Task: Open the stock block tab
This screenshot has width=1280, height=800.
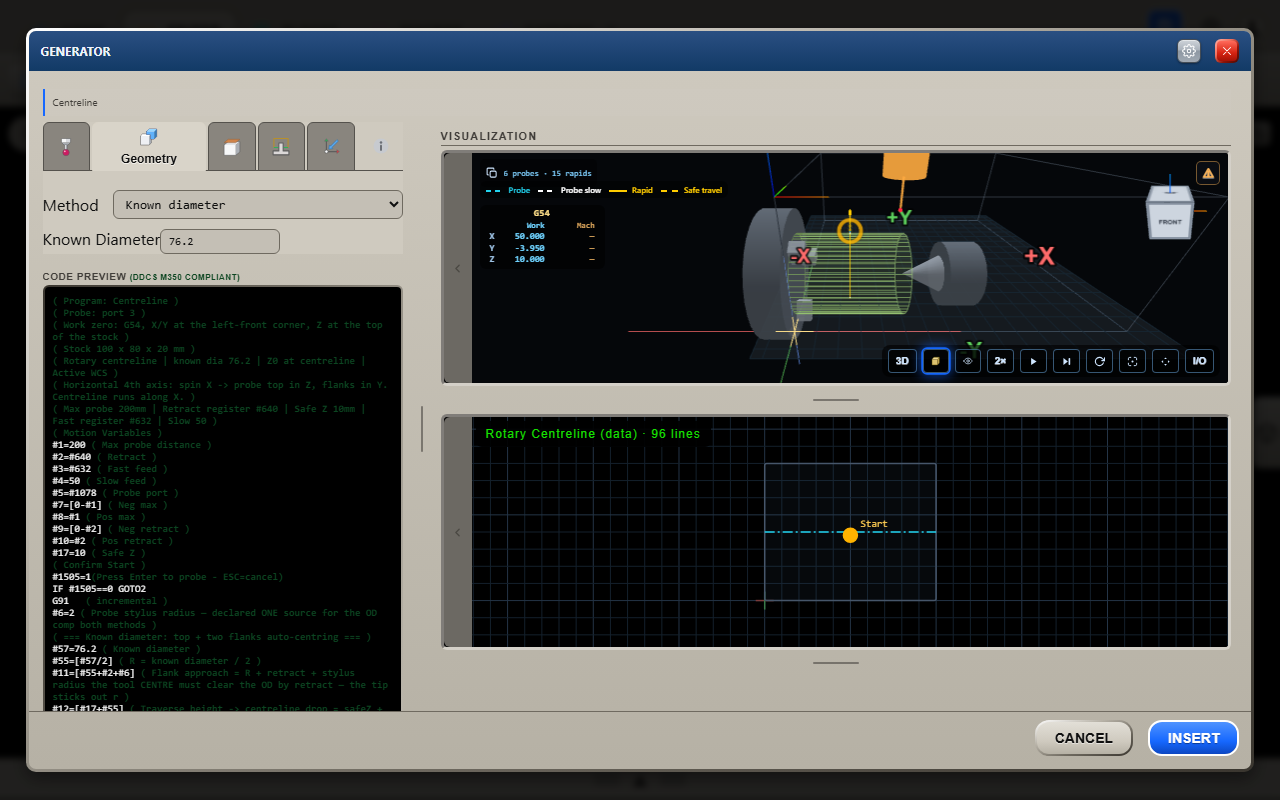Action: click(232, 147)
